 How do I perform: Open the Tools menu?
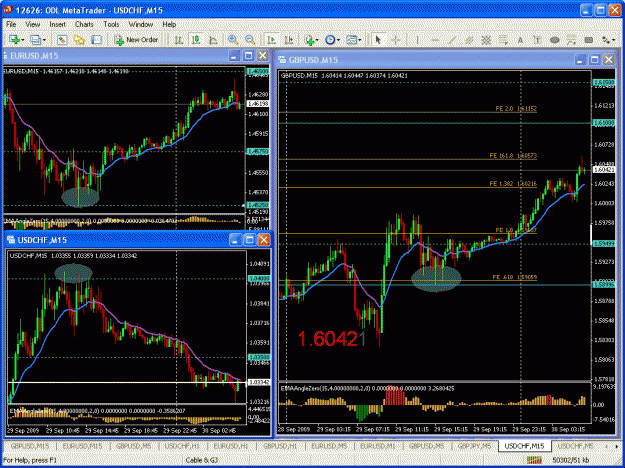click(111, 24)
